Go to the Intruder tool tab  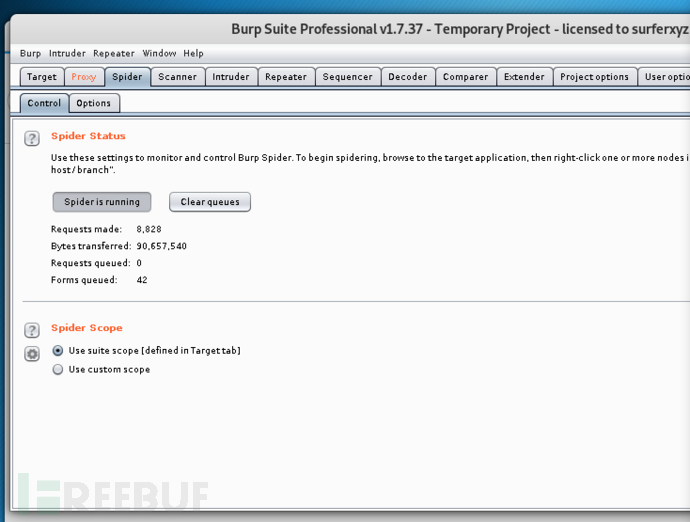(231, 77)
